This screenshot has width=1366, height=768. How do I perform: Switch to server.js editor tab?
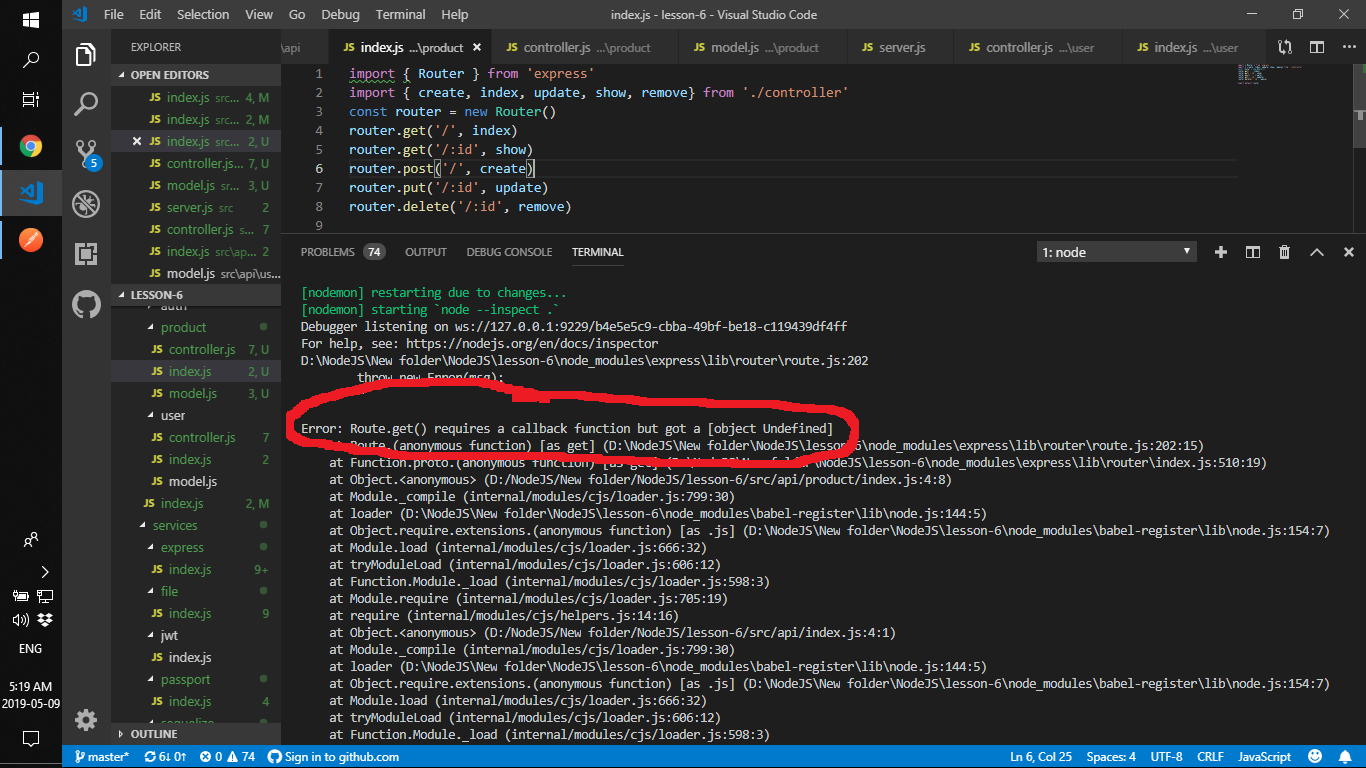pyautogui.click(x=893, y=47)
